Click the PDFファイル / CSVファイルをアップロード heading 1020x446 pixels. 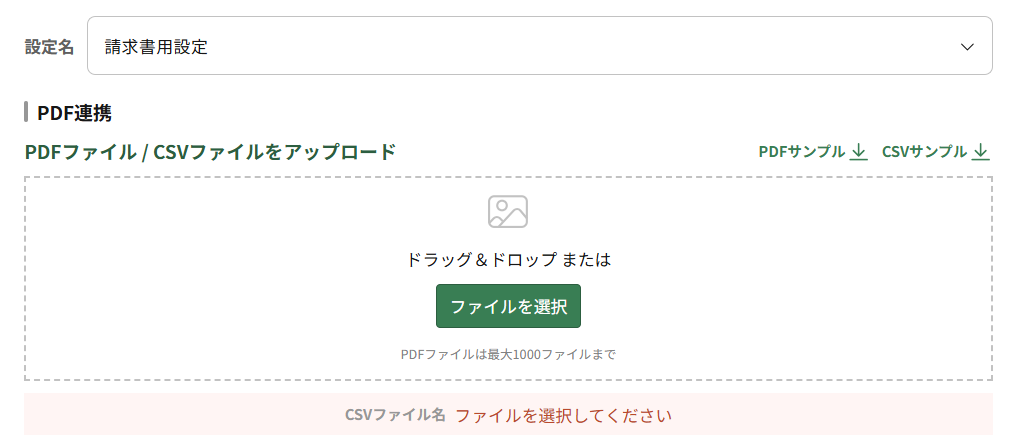(x=210, y=152)
